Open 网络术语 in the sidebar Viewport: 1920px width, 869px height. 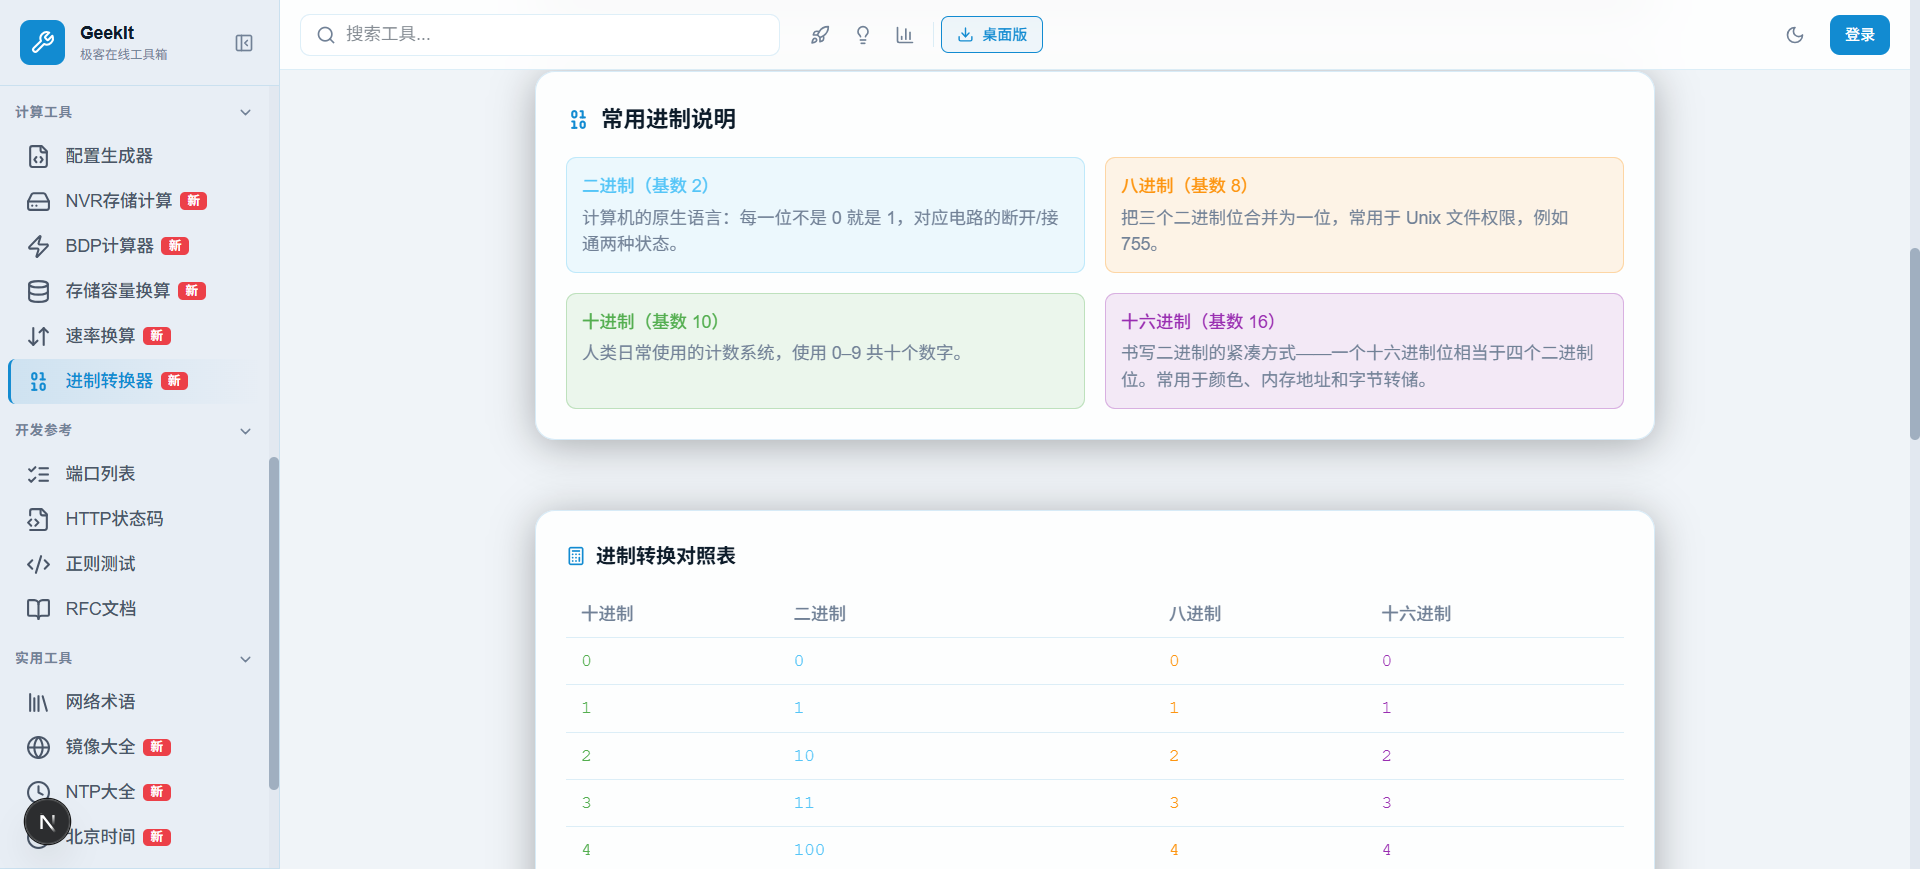135,702
